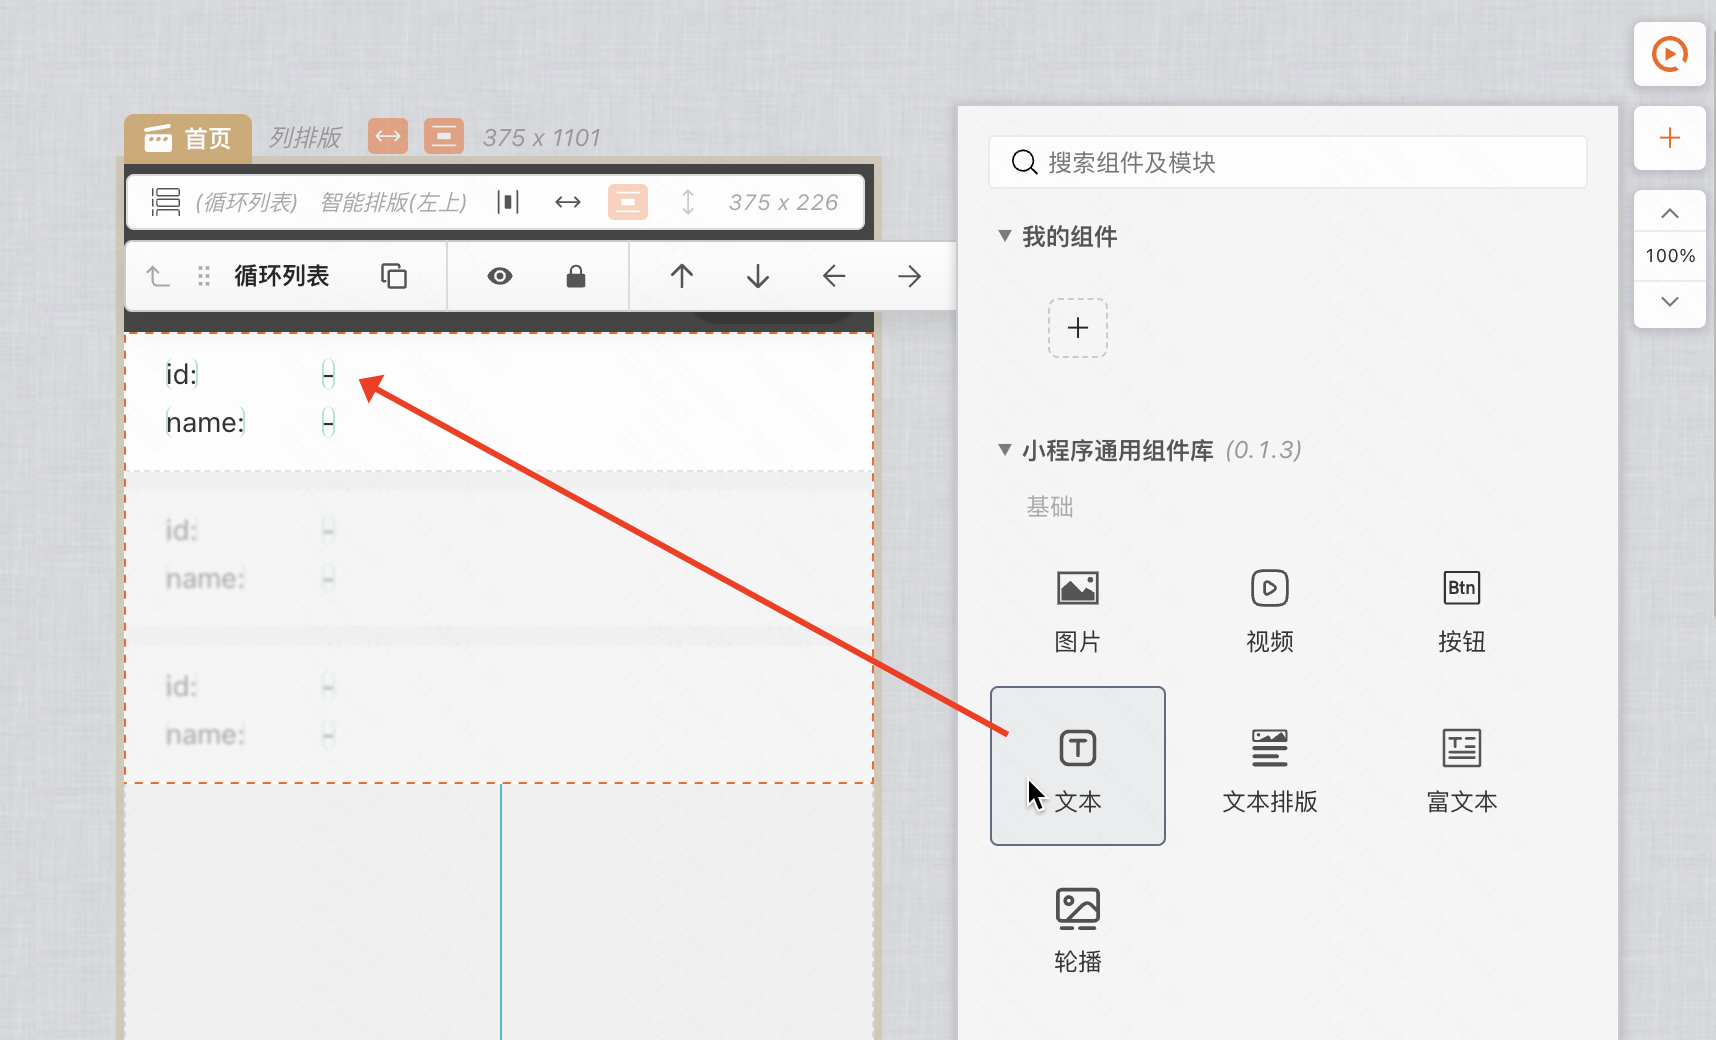
Task: Select the 富文本 rich text component
Action: click(x=1461, y=770)
